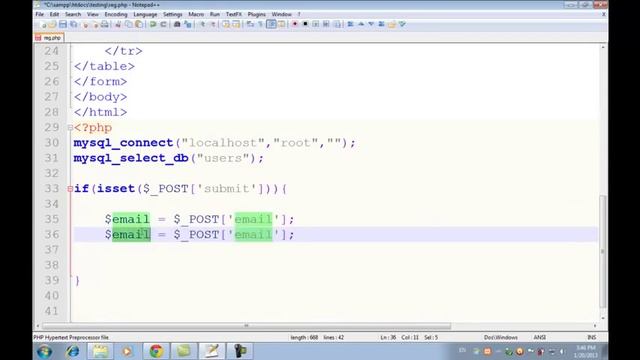
Task: Open the Plugins menu
Action: coord(257,14)
